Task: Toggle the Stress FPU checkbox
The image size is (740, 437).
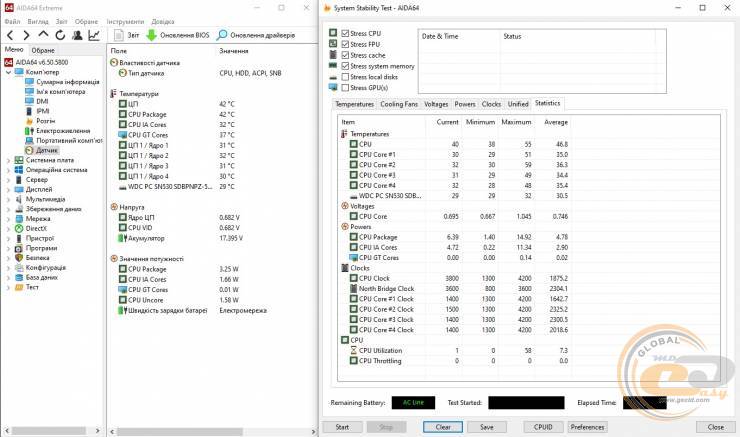Action: 345,44
